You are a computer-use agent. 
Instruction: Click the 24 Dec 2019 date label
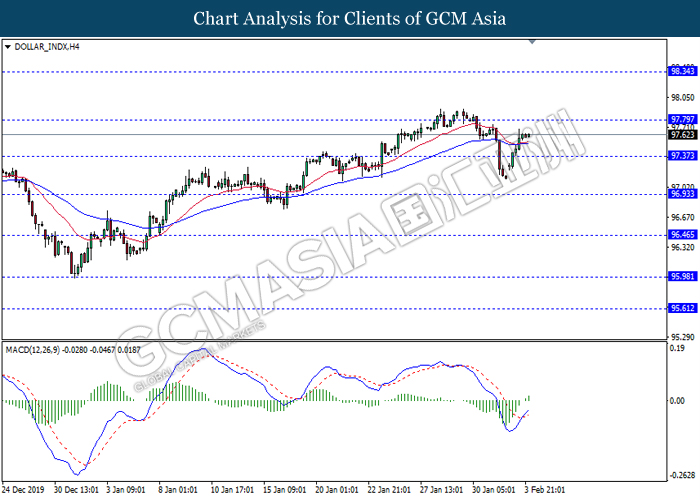click(23, 490)
